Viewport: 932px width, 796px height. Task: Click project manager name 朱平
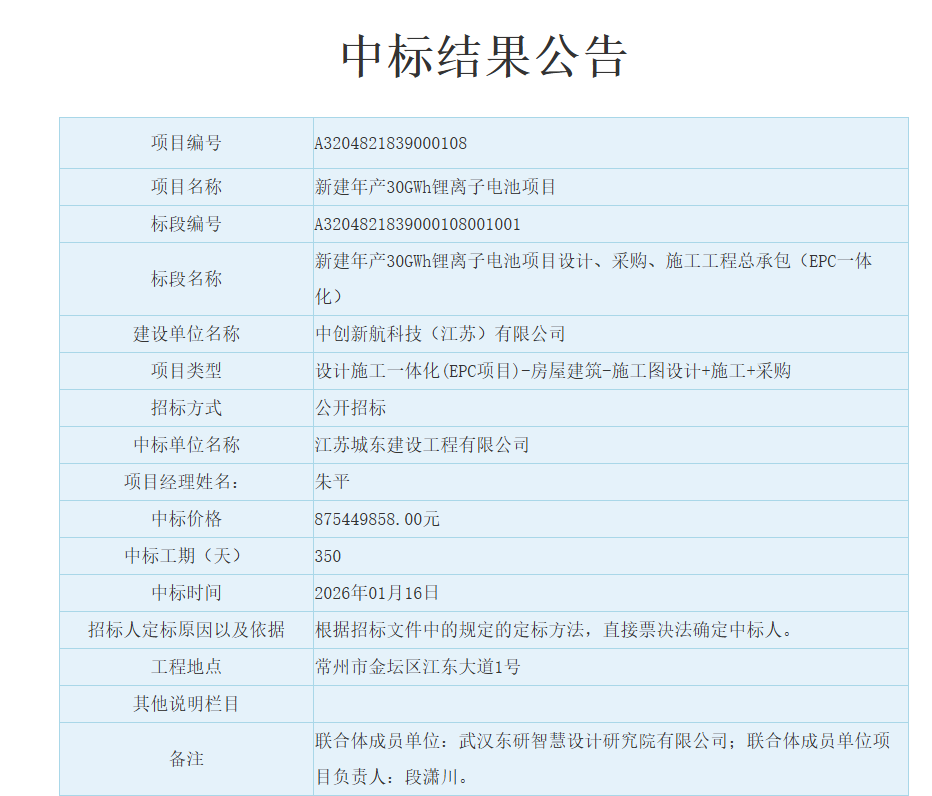(332, 482)
